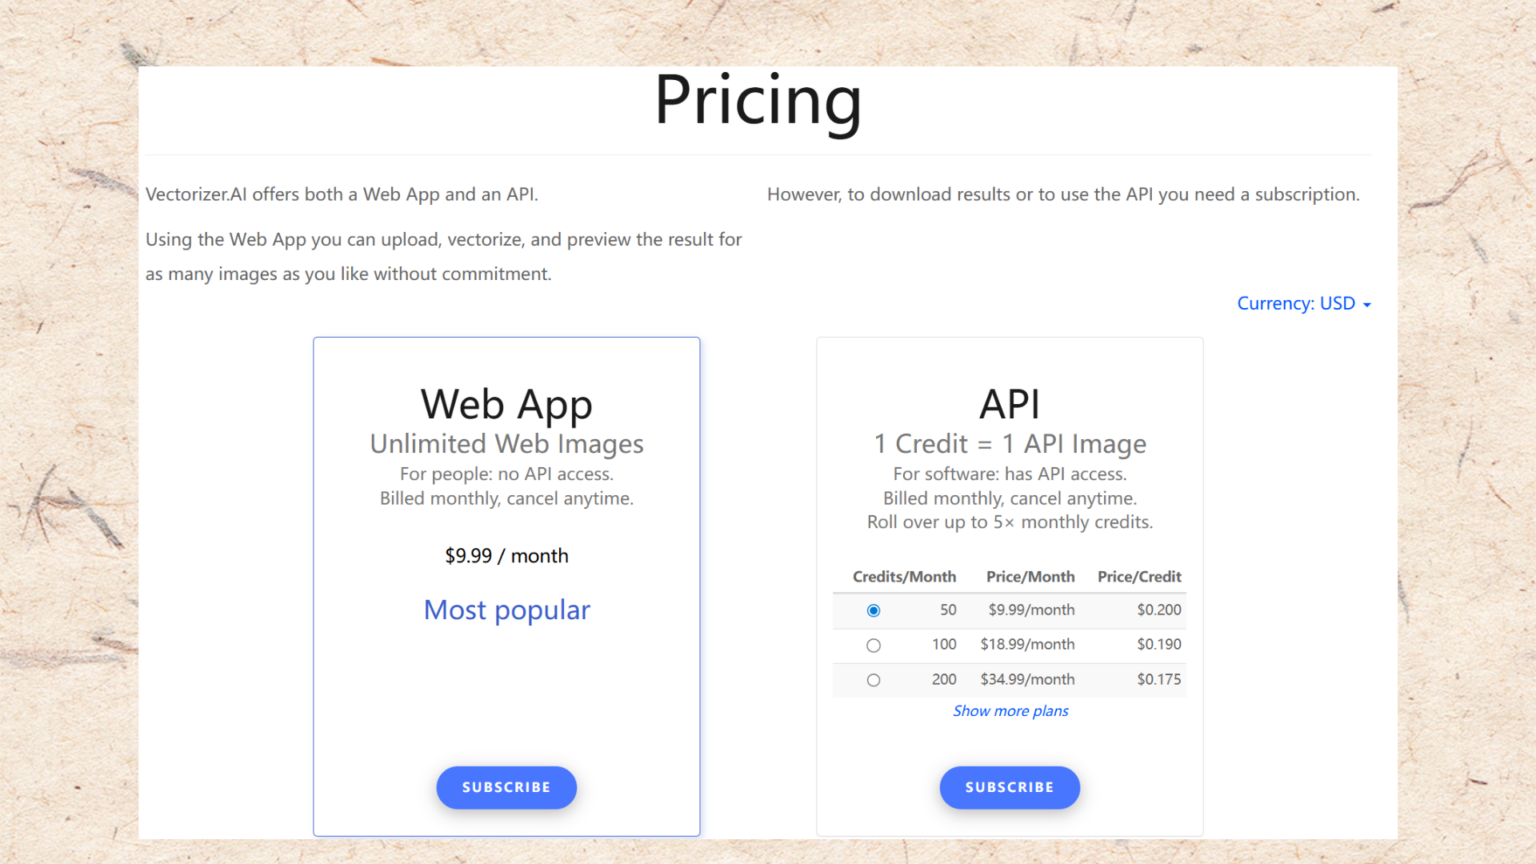This screenshot has height=864, width=1536.
Task: Click the $18.99/month price cell
Action: 1027,645
